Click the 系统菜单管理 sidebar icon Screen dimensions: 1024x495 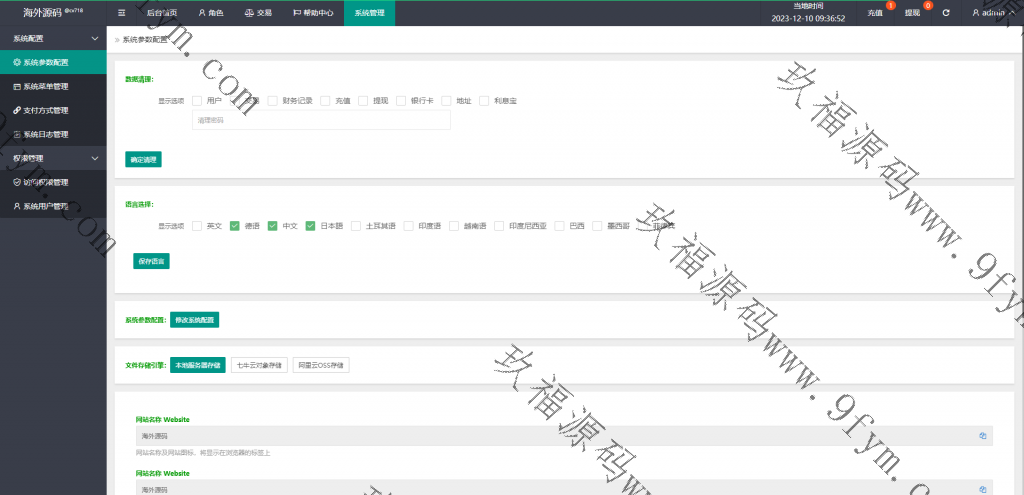pos(16,86)
